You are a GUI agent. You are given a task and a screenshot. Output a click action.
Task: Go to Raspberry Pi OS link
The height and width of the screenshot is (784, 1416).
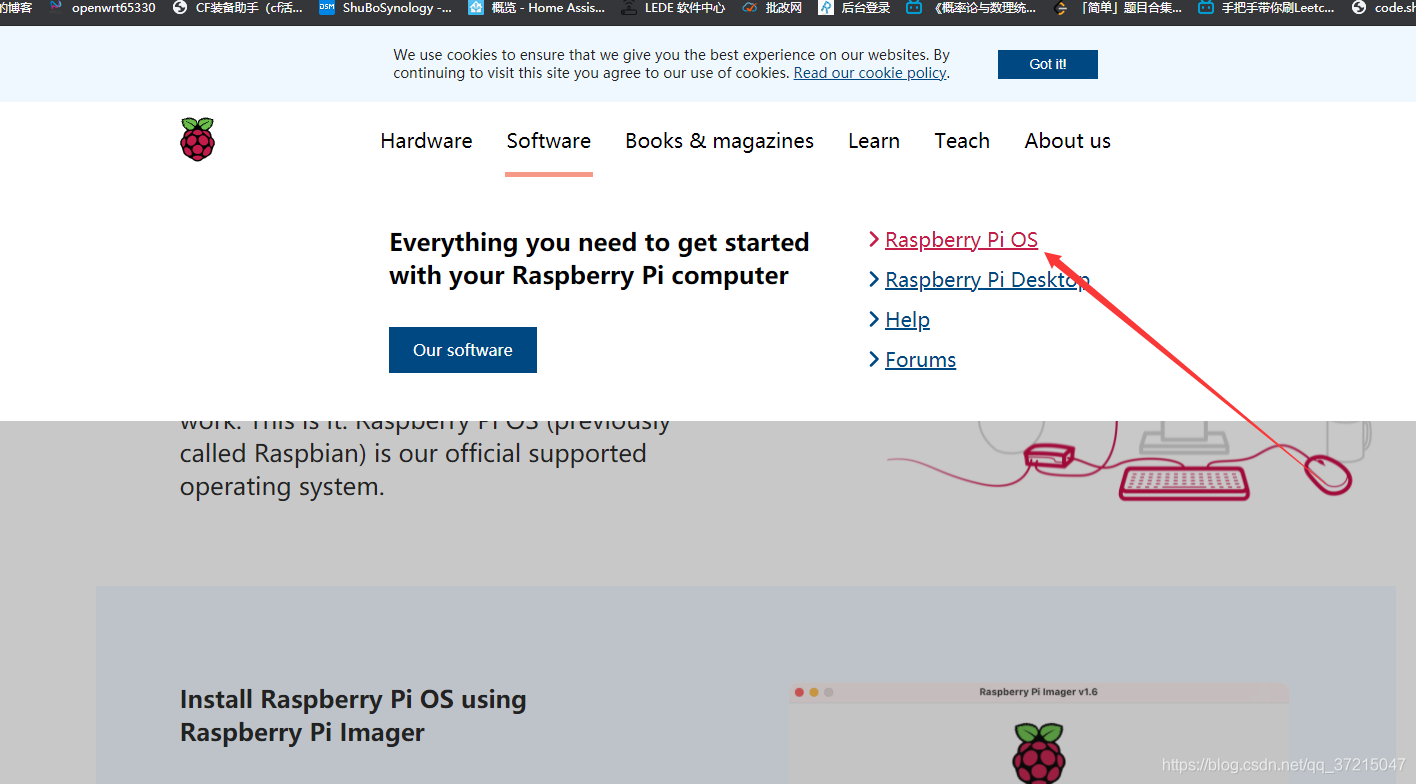962,240
